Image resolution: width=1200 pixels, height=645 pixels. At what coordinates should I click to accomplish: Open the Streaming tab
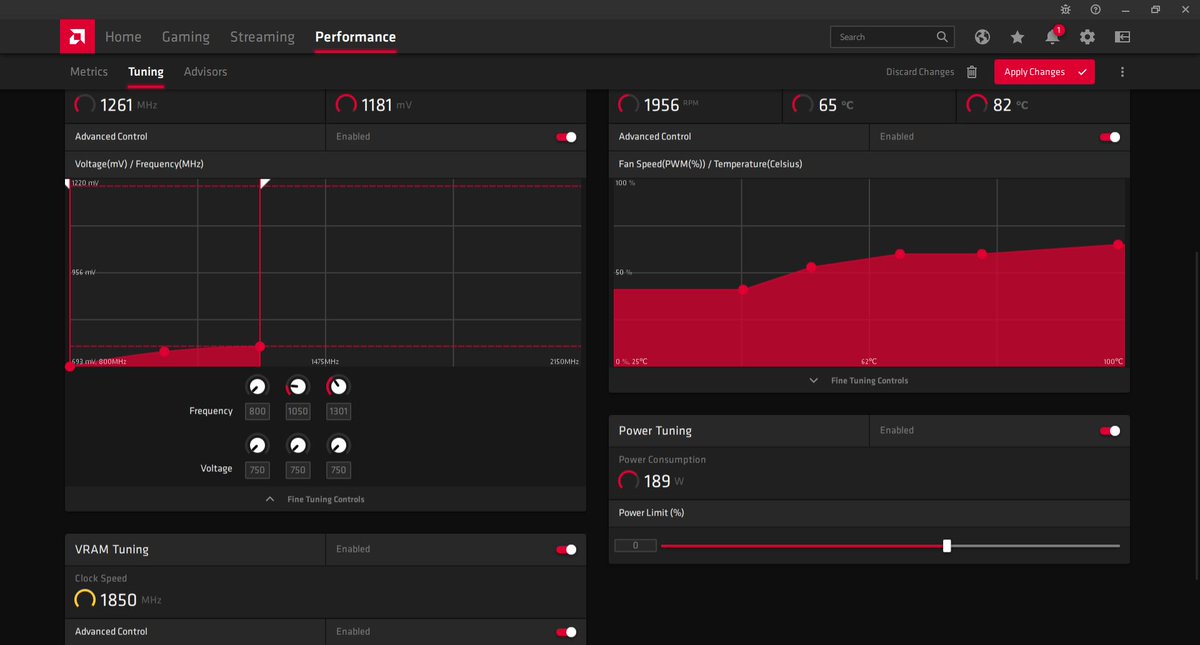pos(262,37)
